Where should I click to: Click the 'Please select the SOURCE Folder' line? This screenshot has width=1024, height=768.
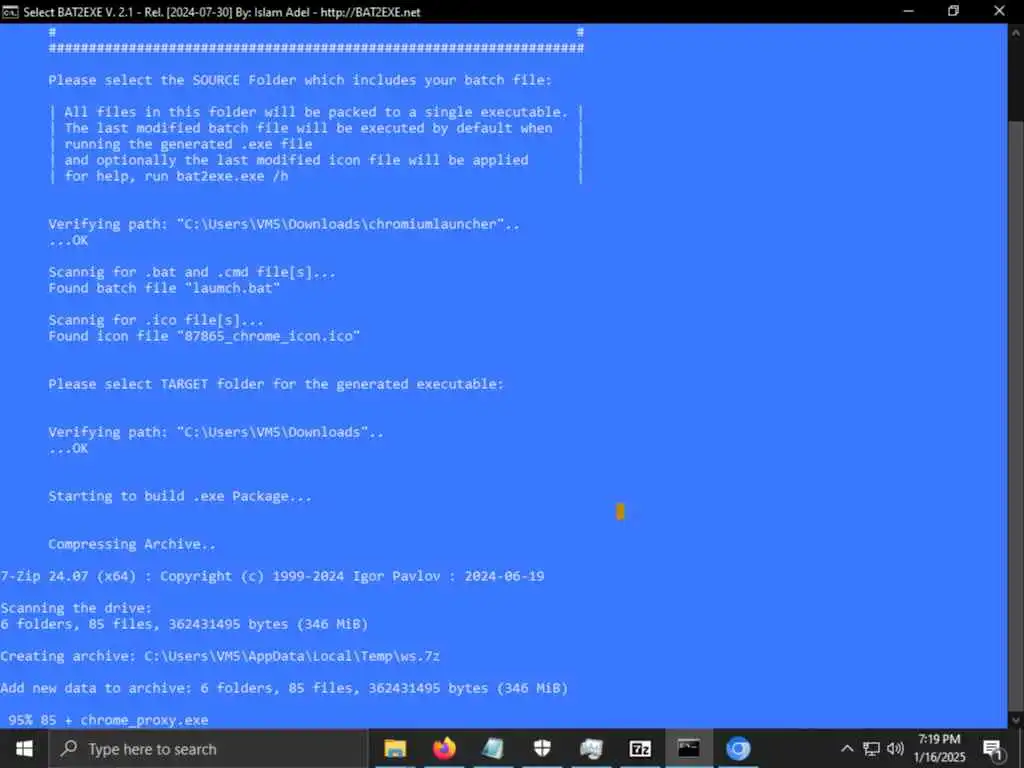(x=300, y=80)
